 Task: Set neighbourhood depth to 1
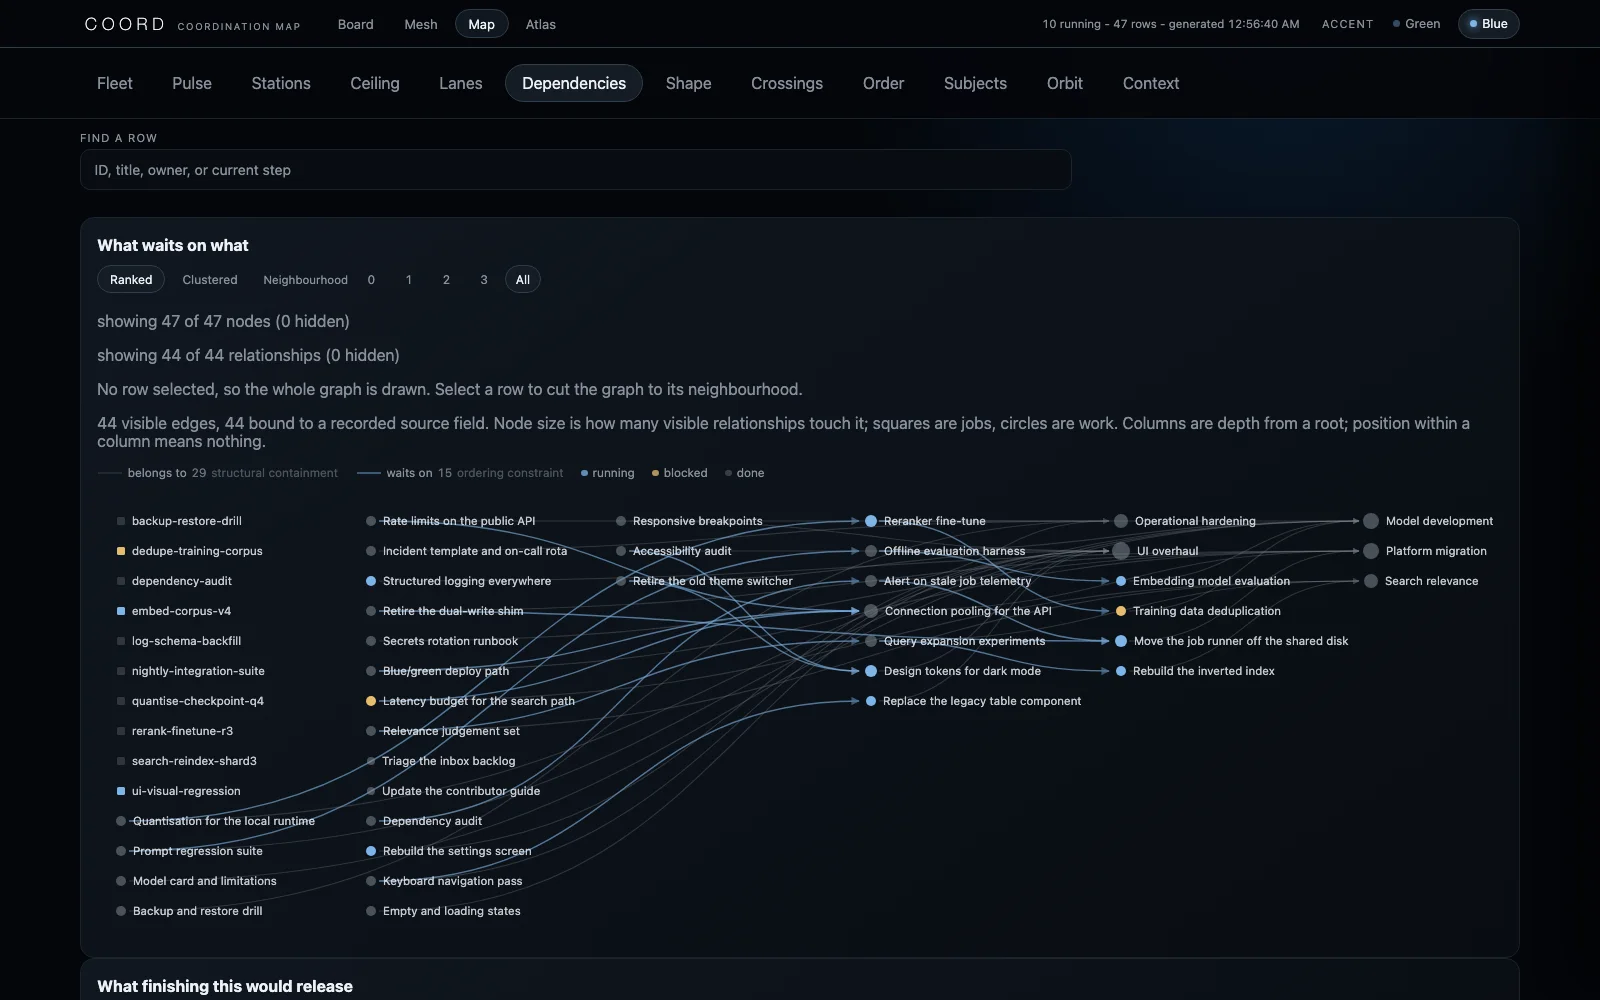coord(409,280)
